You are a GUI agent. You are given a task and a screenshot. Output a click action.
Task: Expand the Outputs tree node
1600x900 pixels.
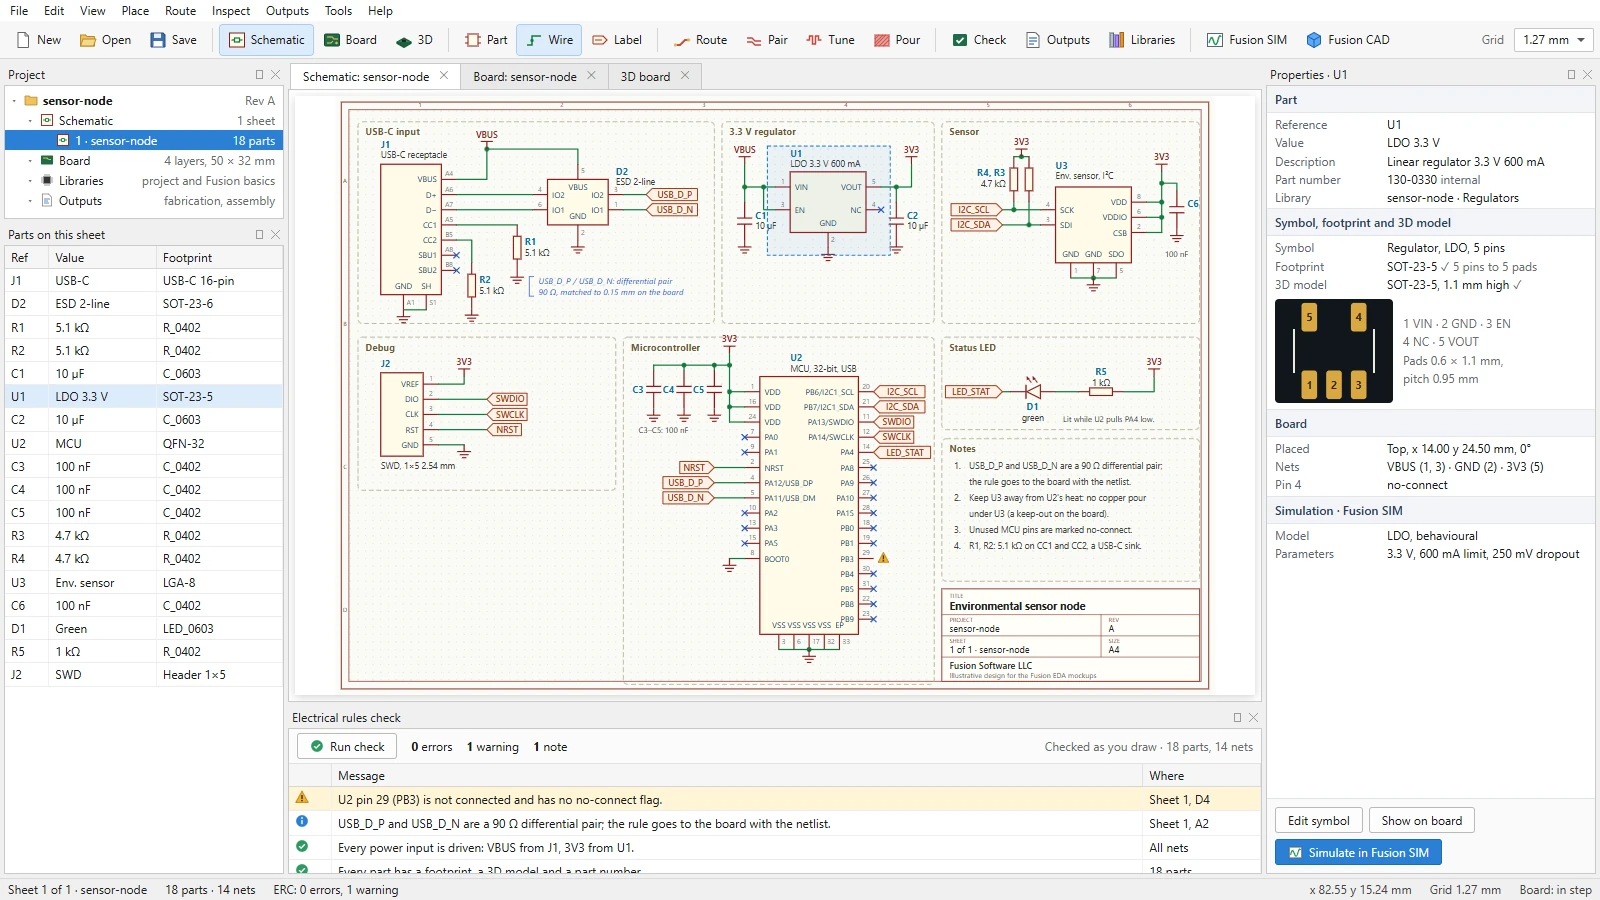(x=30, y=201)
